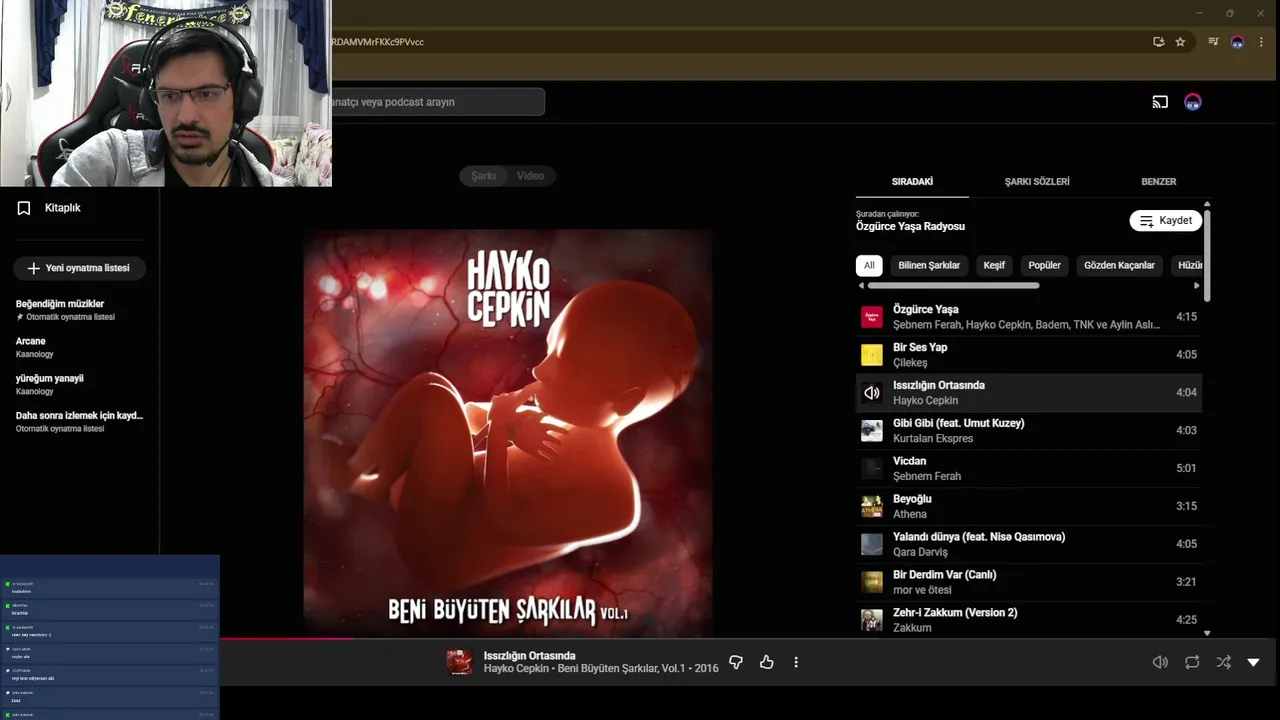Click queue scrollbar down arrow
The height and width of the screenshot is (720, 1280).
1207,633
